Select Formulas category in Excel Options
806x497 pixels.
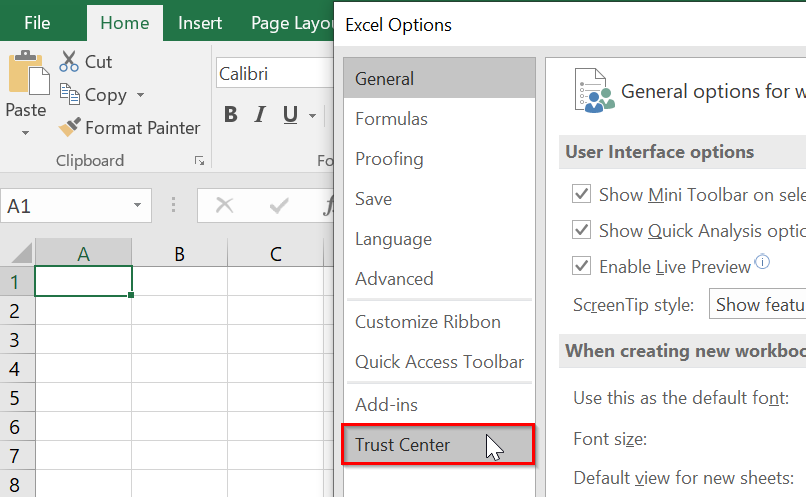click(439, 119)
